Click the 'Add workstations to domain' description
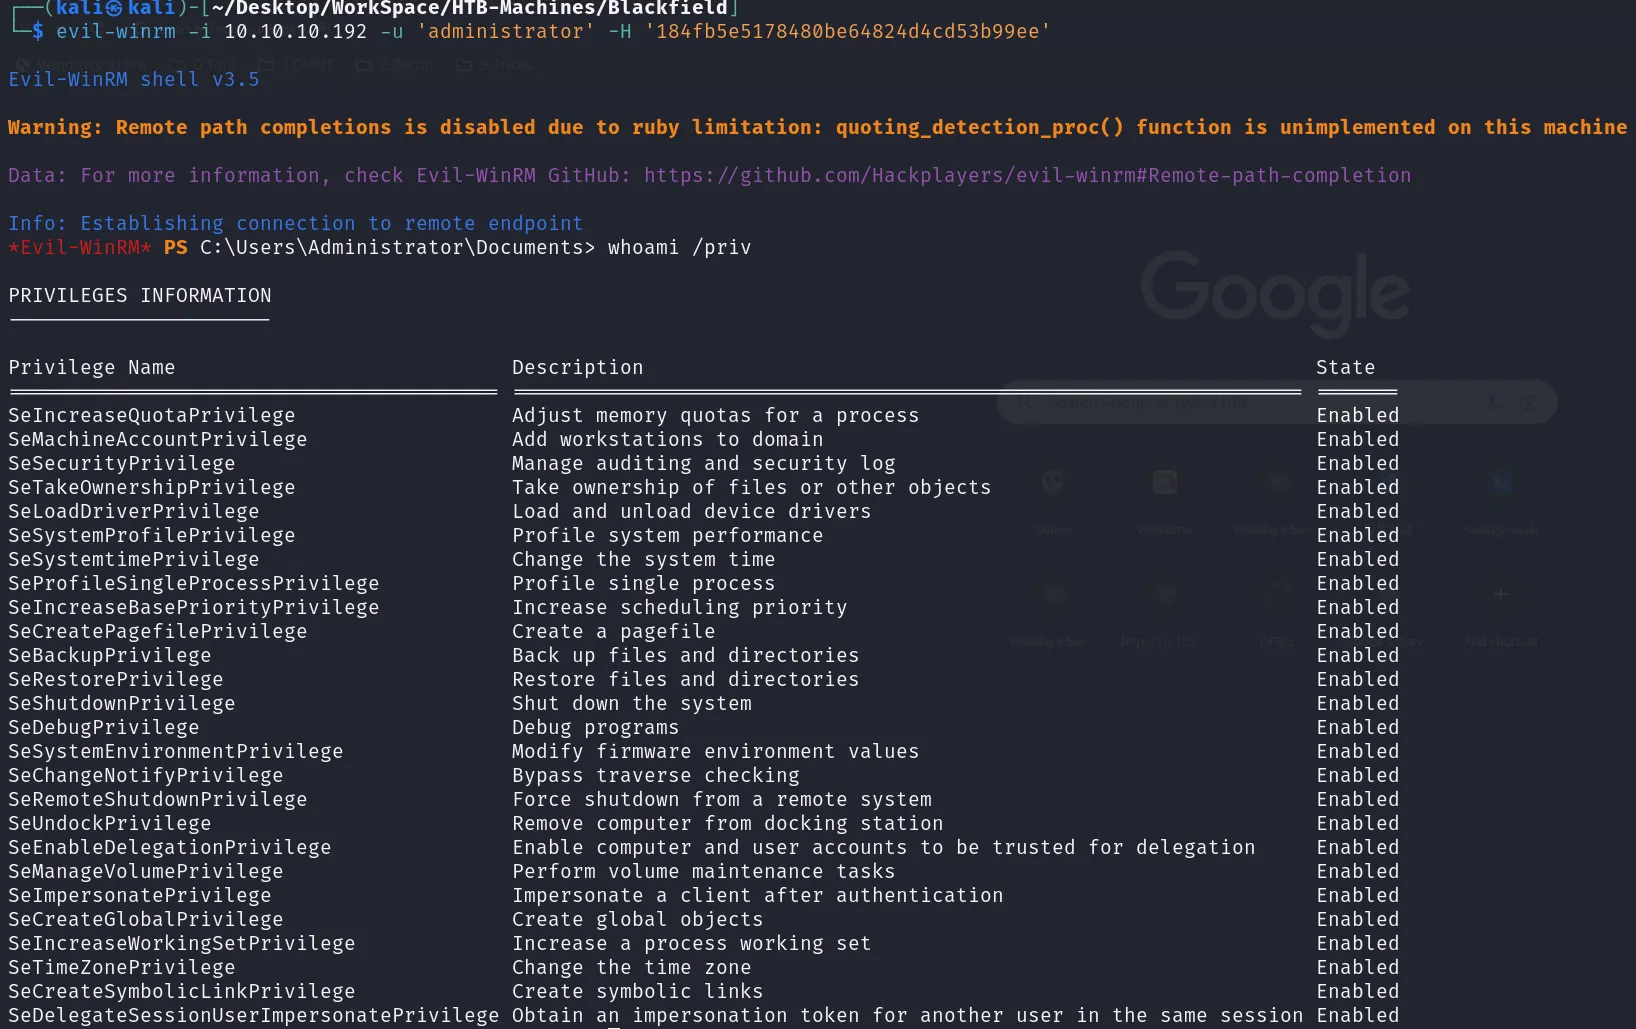1636x1029 pixels. click(x=667, y=440)
